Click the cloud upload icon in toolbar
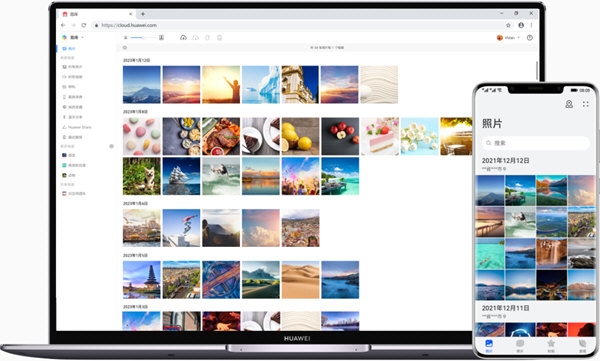Viewport: 600px width, 361px height. (183, 38)
